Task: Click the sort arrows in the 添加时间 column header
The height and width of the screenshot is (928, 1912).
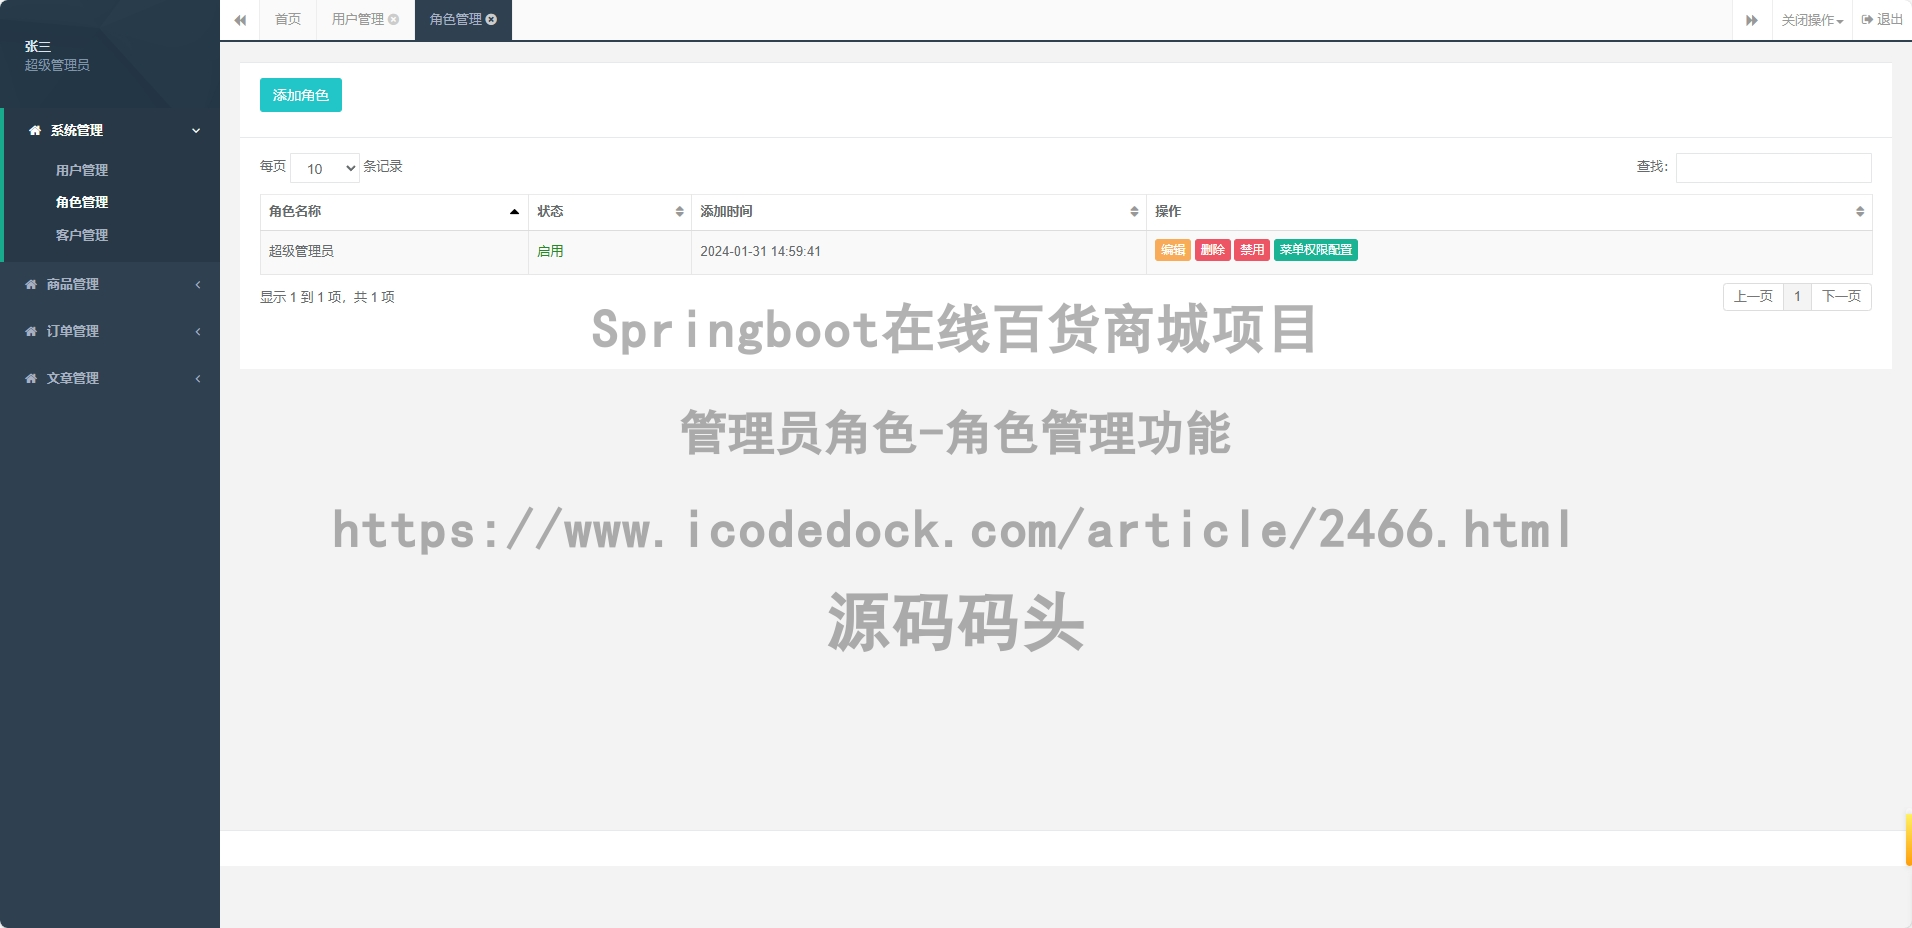Action: click(x=1134, y=211)
